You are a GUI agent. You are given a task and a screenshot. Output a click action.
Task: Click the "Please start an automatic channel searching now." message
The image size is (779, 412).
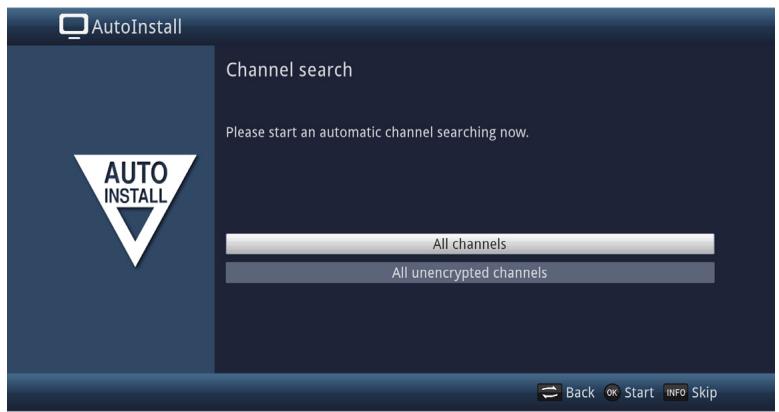[377, 133]
